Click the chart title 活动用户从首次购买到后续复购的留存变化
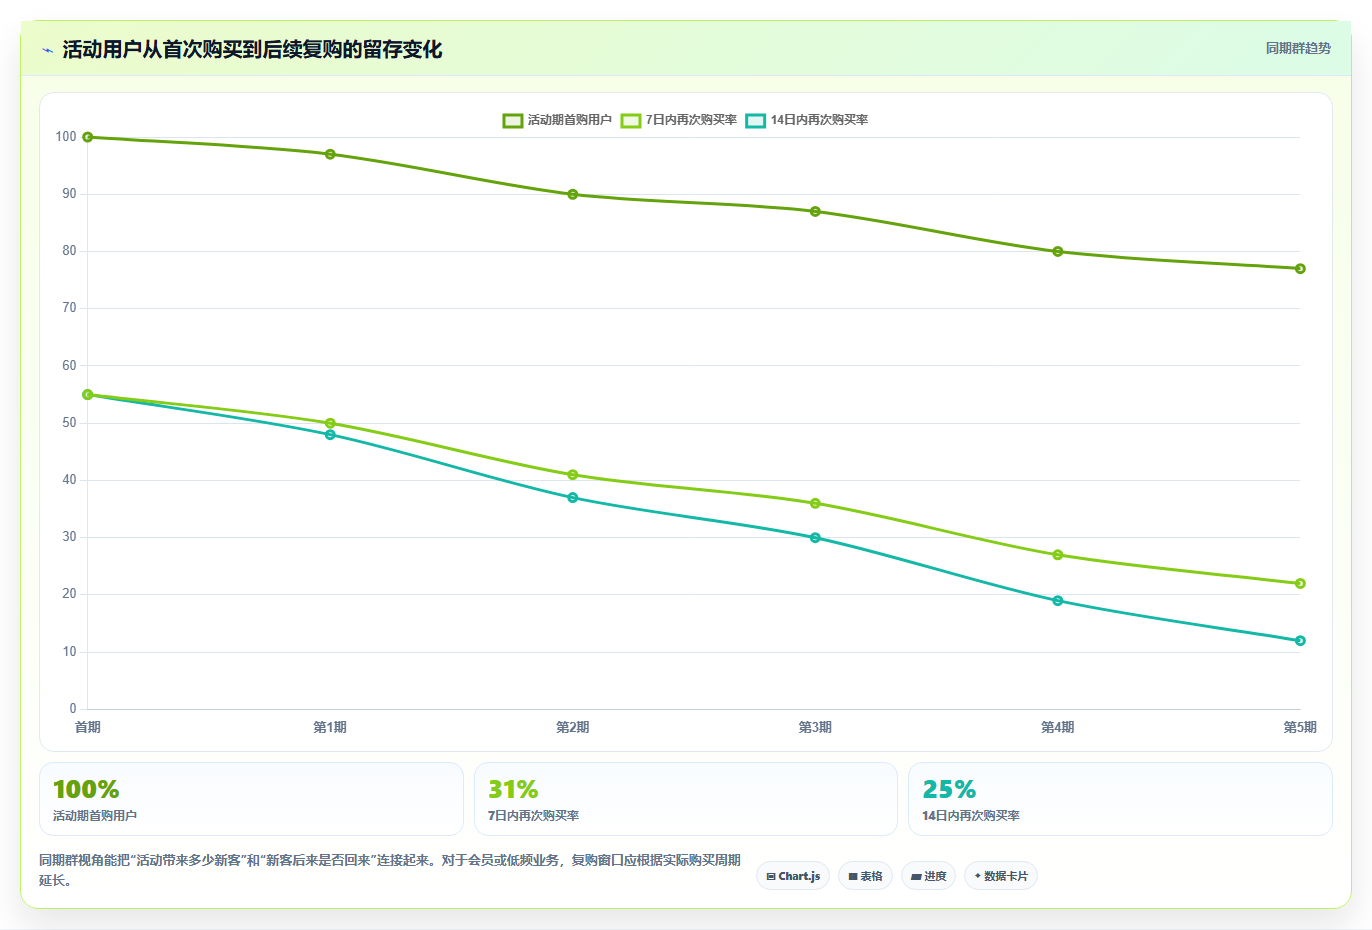The image size is (1372, 930). (252, 49)
